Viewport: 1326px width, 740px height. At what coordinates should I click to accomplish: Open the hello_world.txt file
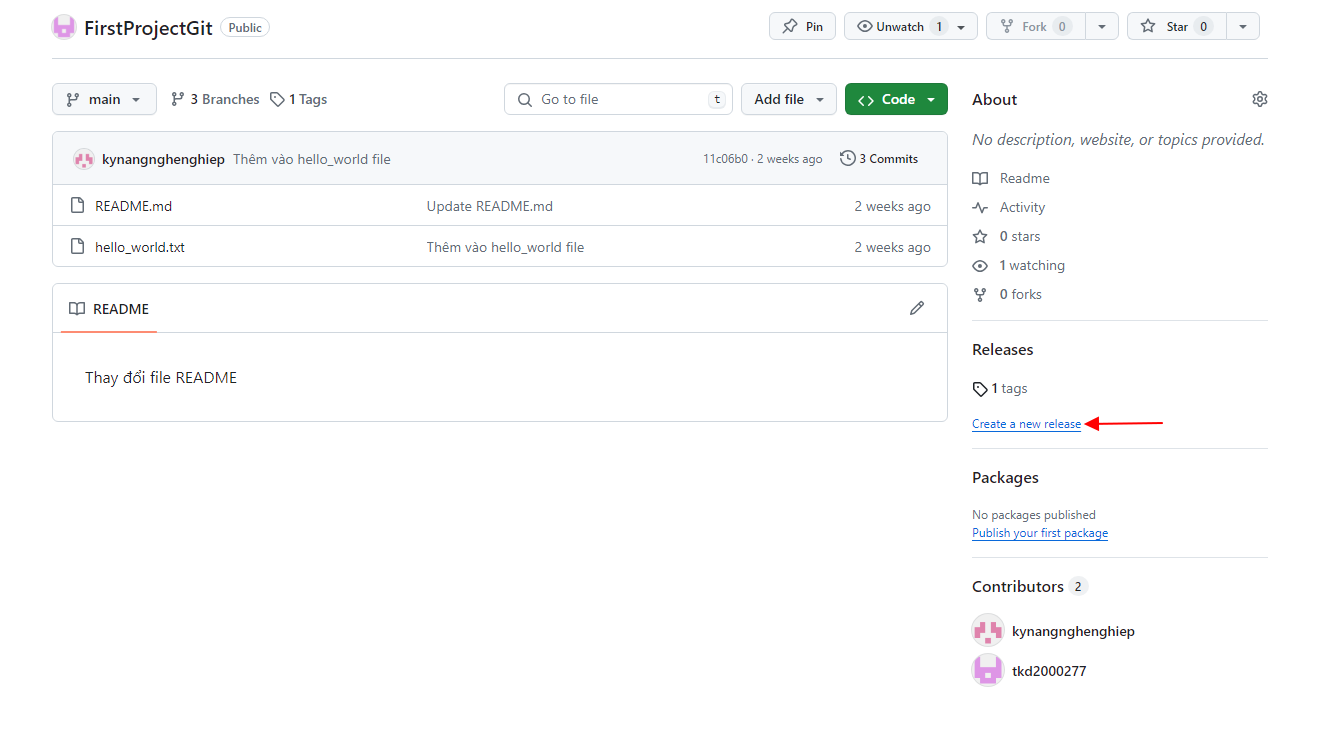click(140, 247)
